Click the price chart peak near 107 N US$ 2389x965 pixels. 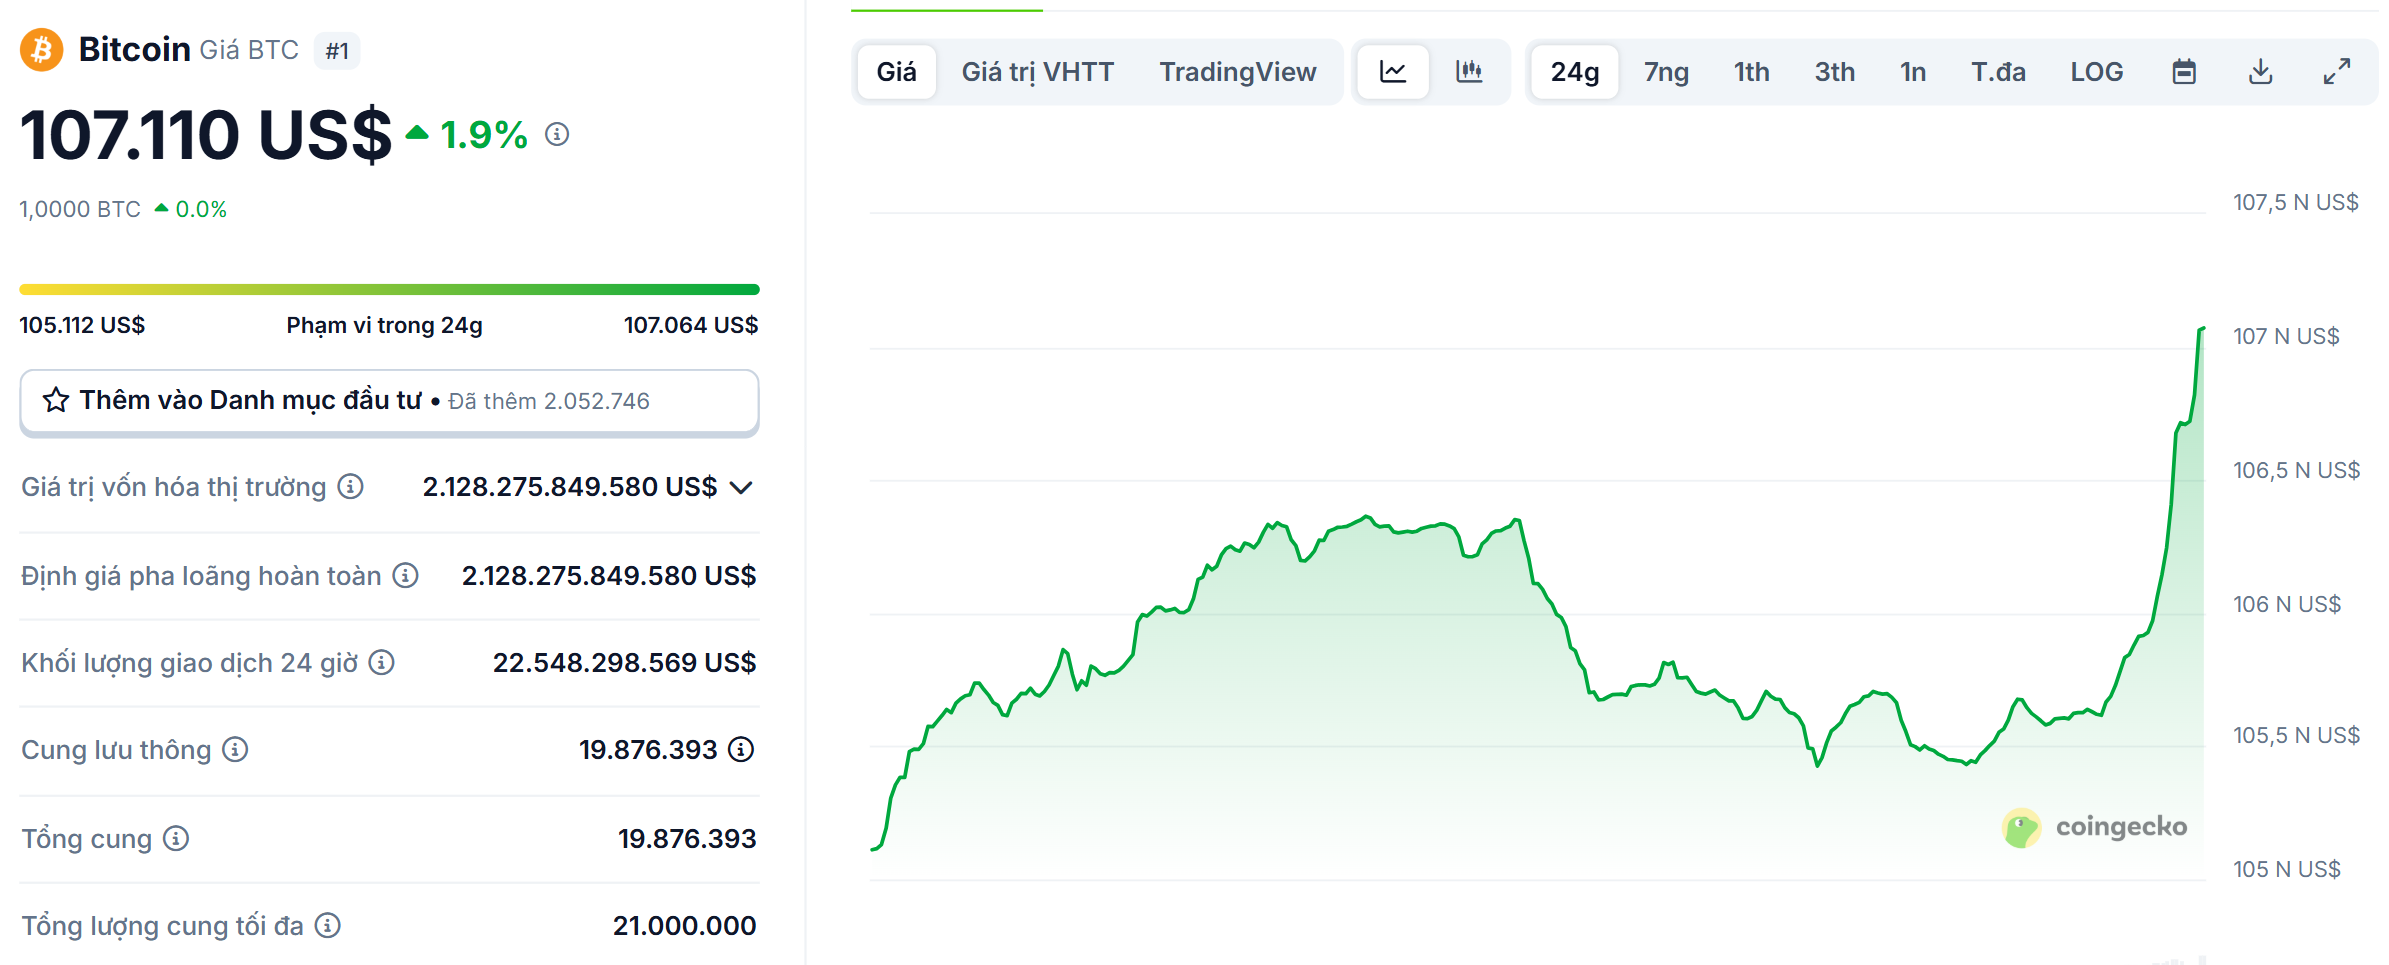pyautogui.click(x=2201, y=329)
